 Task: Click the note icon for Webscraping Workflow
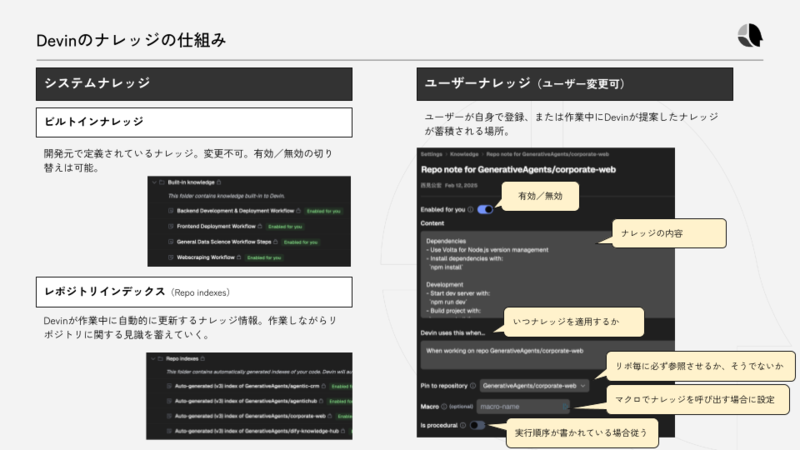click(x=171, y=257)
